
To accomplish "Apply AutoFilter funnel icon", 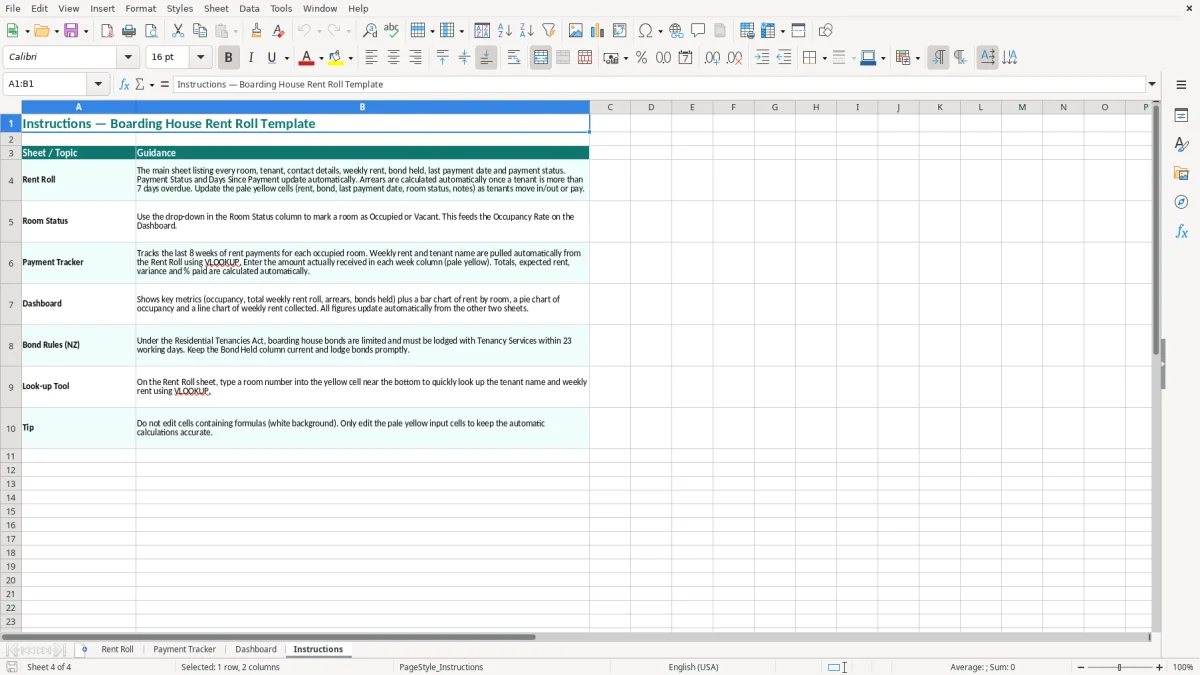I will (548, 31).
